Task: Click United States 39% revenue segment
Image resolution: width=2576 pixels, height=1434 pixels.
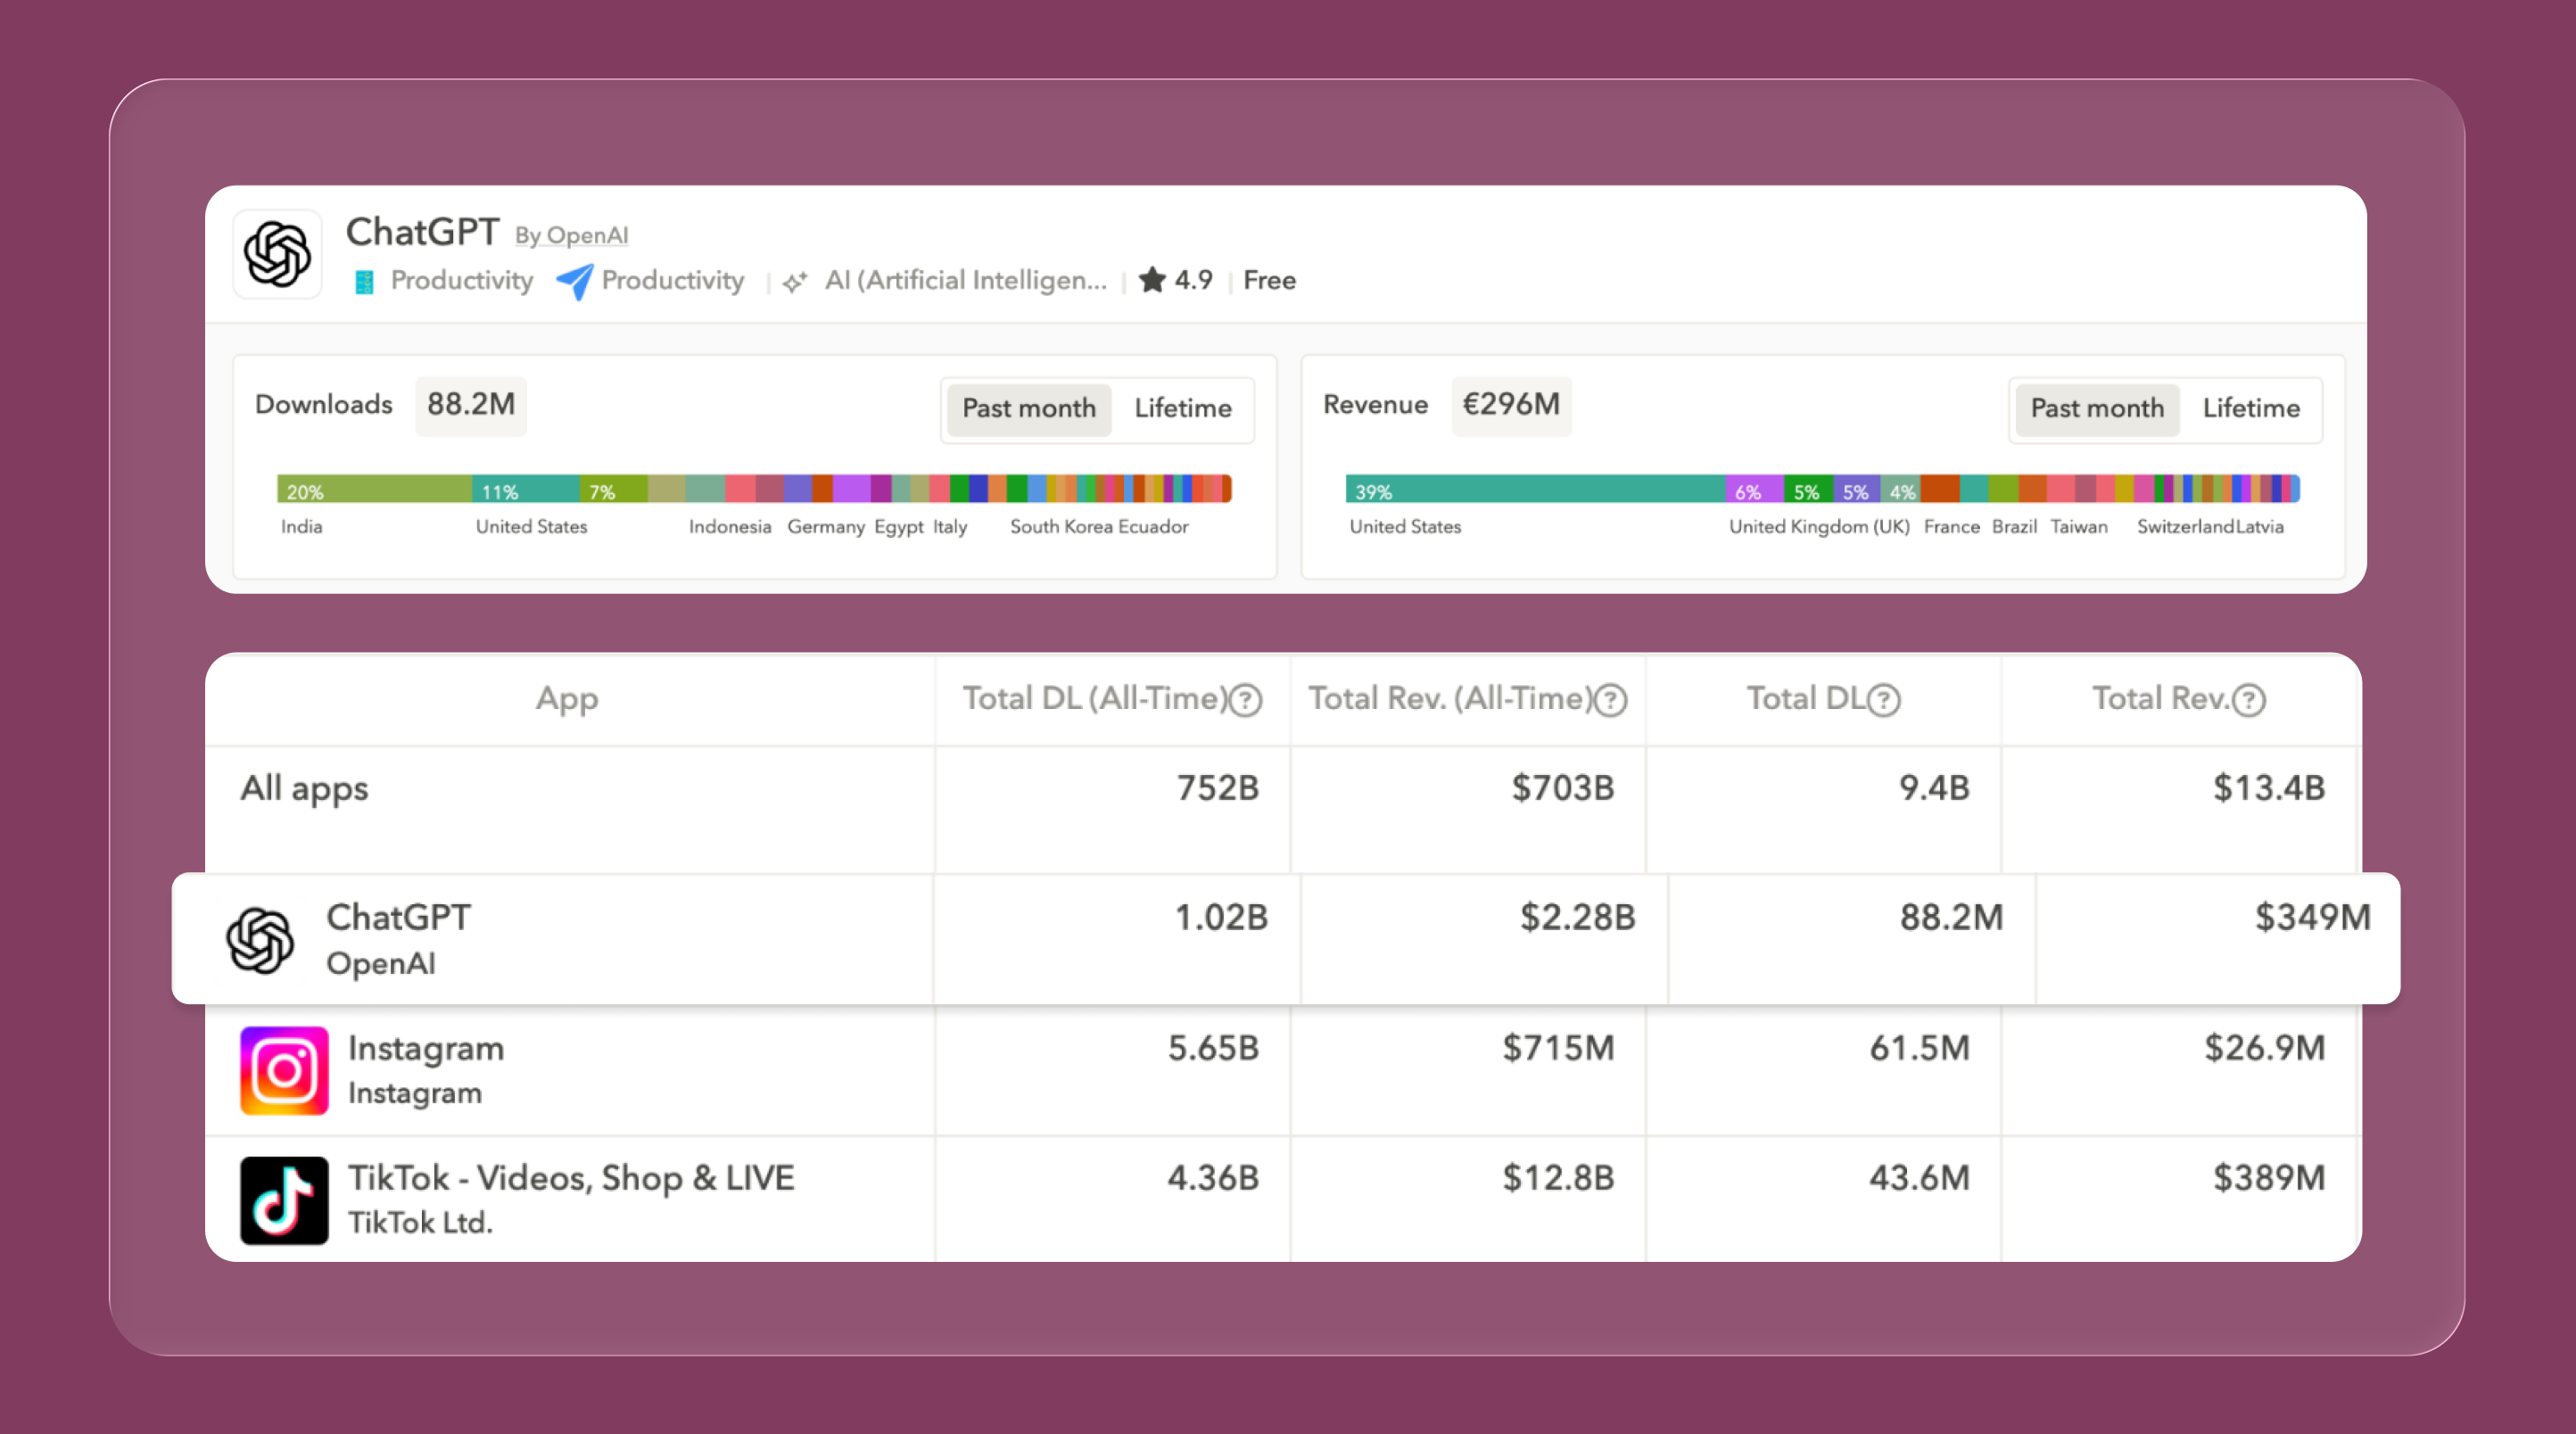Action: [x=1535, y=489]
